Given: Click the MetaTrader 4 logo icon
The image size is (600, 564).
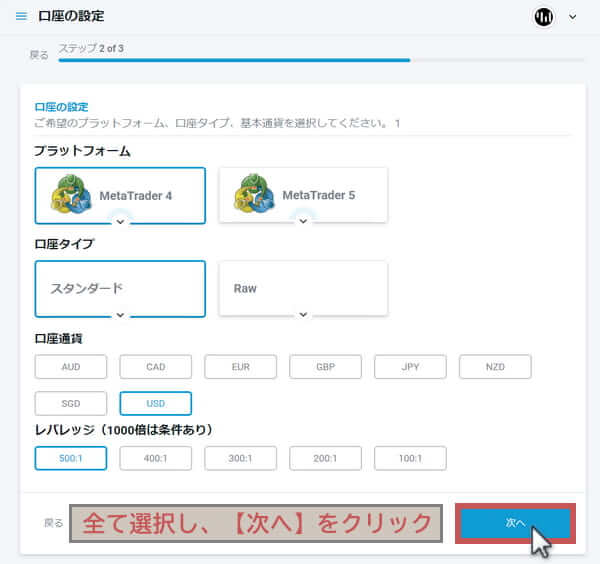Looking at the screenshot, I should 71,194.
